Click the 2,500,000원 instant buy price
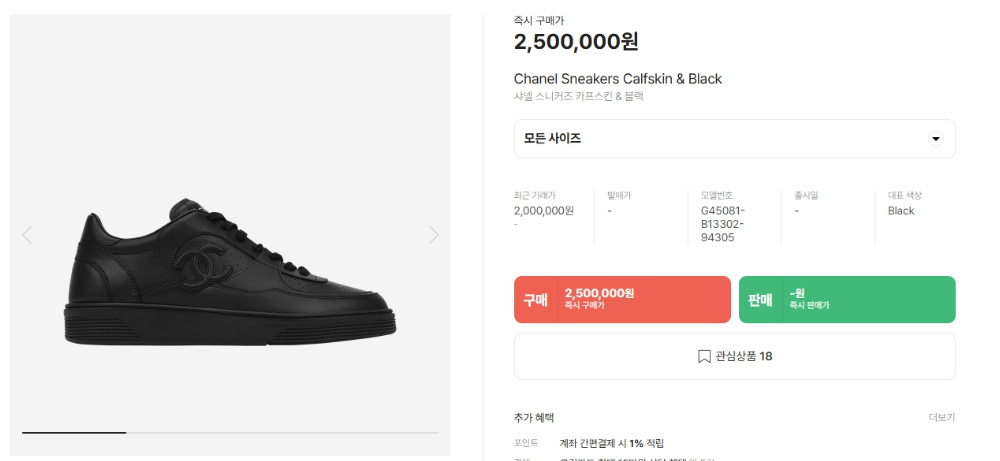 click(x=576, y=42)
